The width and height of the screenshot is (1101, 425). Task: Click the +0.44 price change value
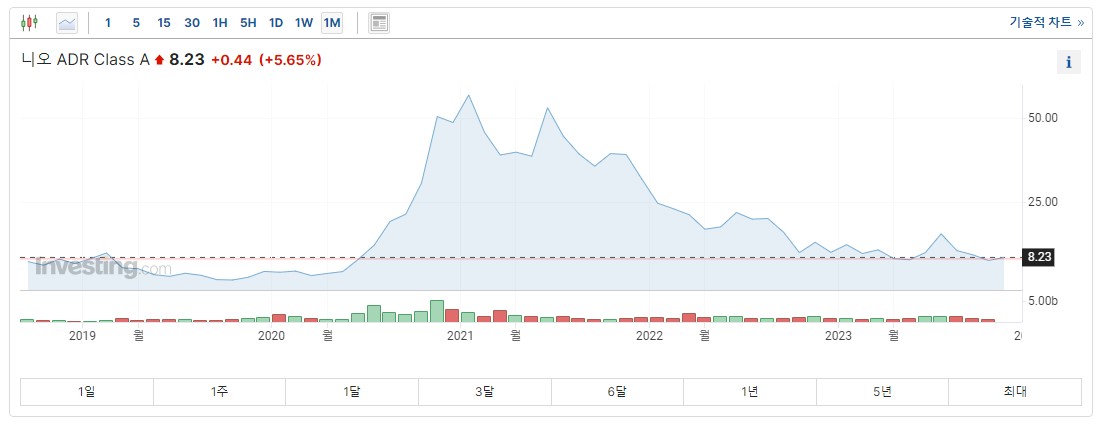[x=232, y=60]
